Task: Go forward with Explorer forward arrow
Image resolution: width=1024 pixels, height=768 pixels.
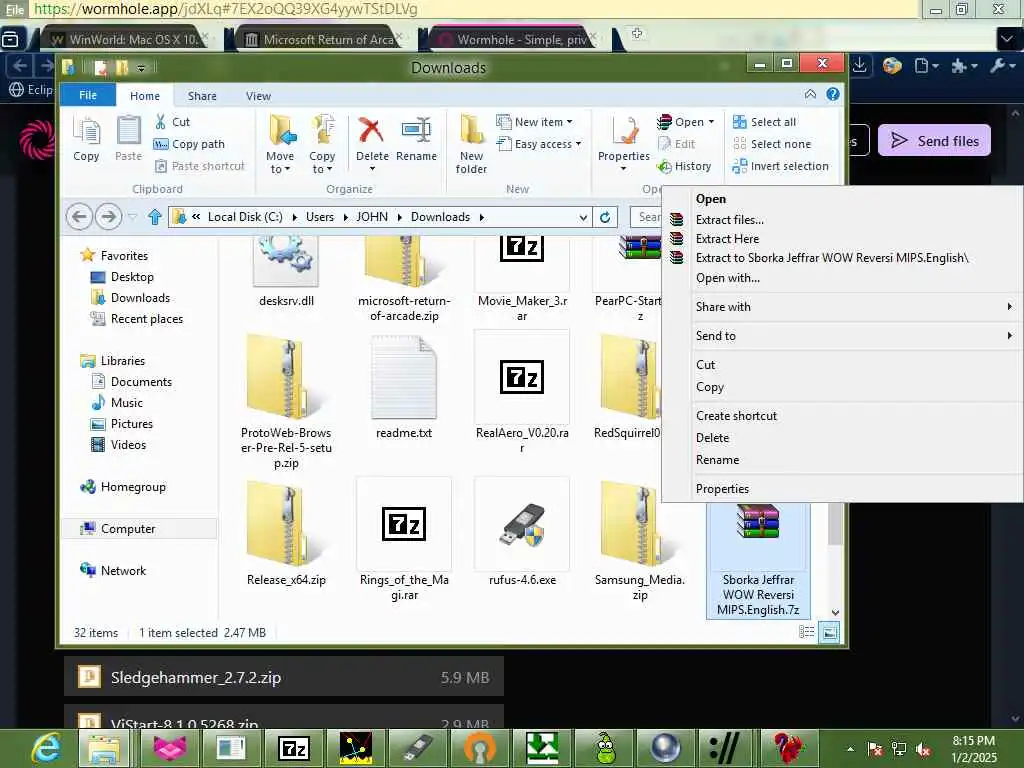Action: coord(108,217)
